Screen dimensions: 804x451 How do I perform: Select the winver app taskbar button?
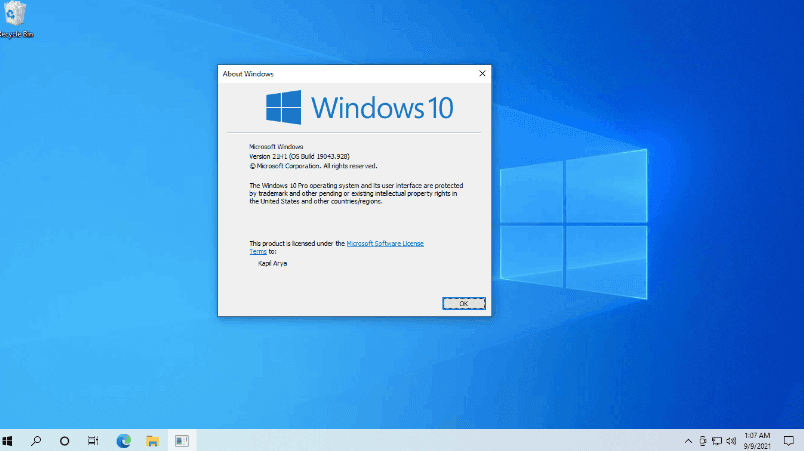[x=182, y=441]
